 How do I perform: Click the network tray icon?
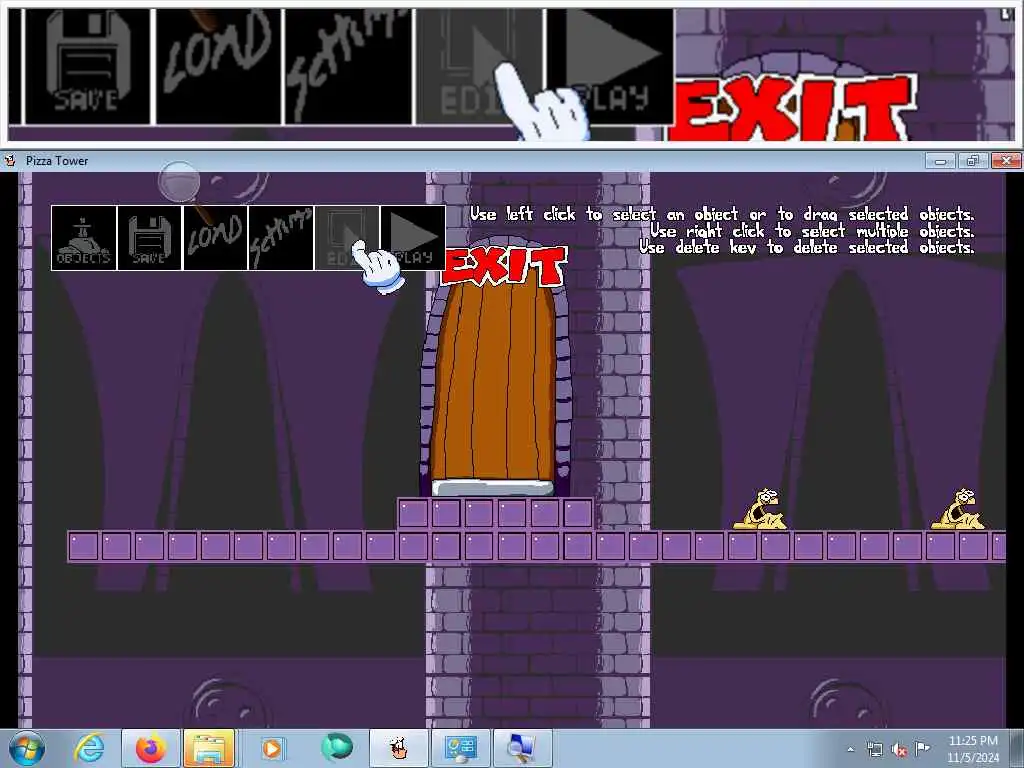click(874, 750)
